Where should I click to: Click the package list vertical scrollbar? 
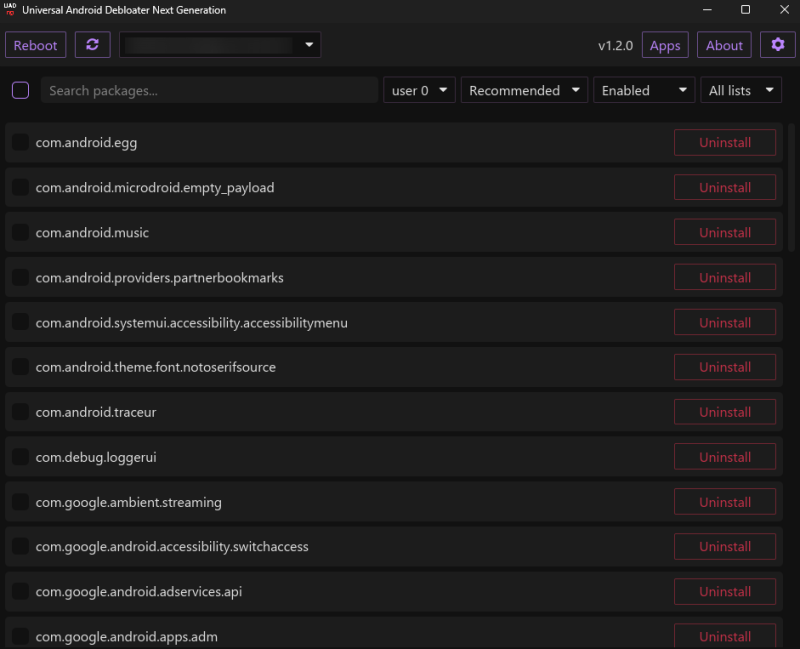(791, 187)
